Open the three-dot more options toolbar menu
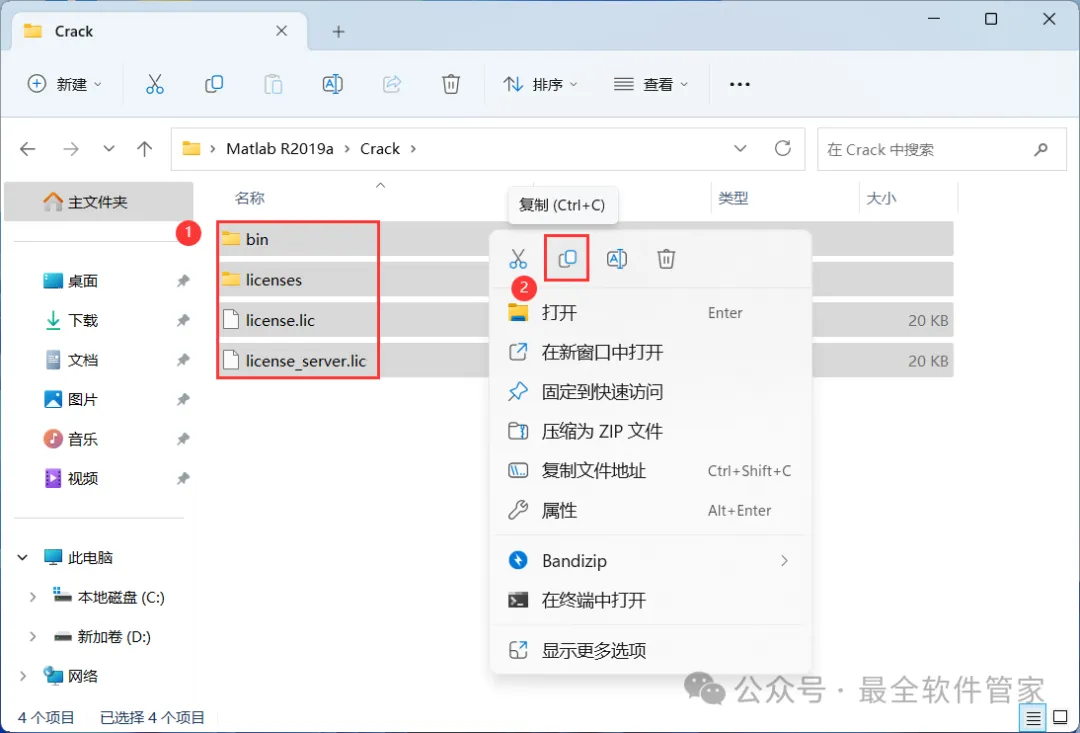 (x=739, y=84)
